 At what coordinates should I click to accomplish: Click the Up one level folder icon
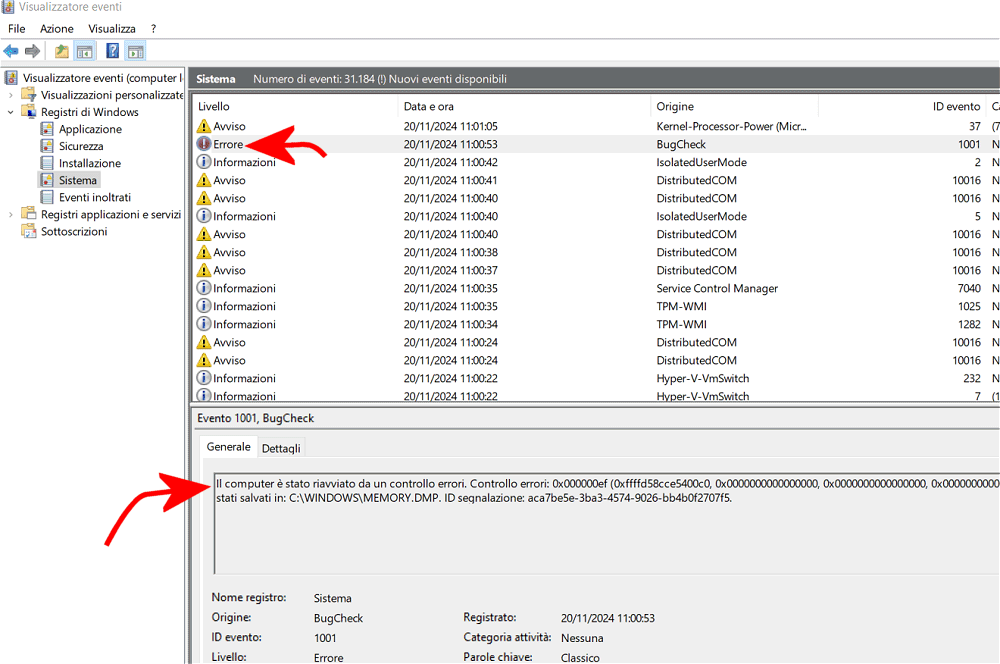61,51
